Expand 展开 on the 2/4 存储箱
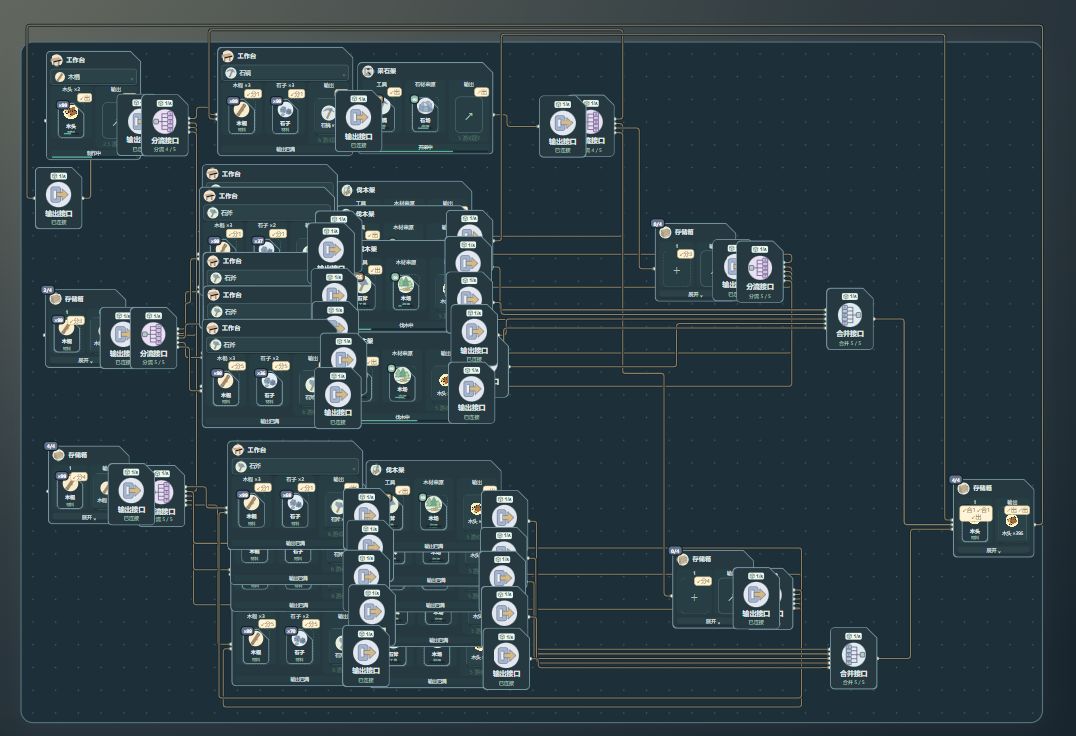The width and height of the screenshot is (1076, 736). coord(84,360)
